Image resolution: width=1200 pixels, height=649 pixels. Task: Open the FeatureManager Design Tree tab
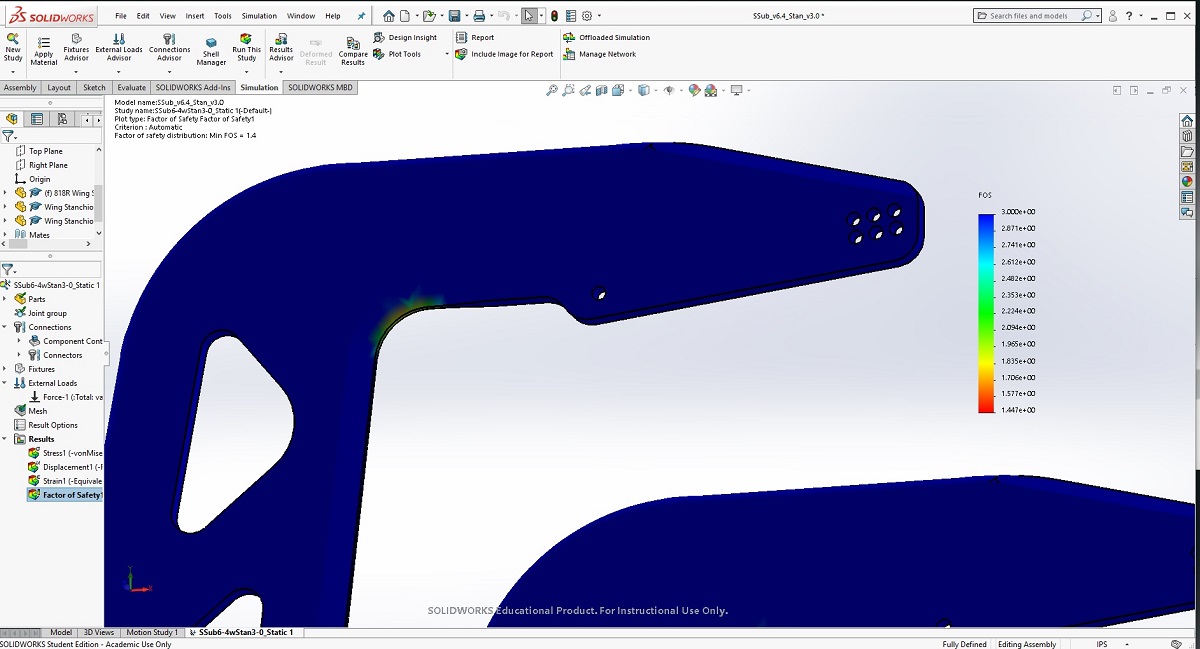[x=12, y=119]
